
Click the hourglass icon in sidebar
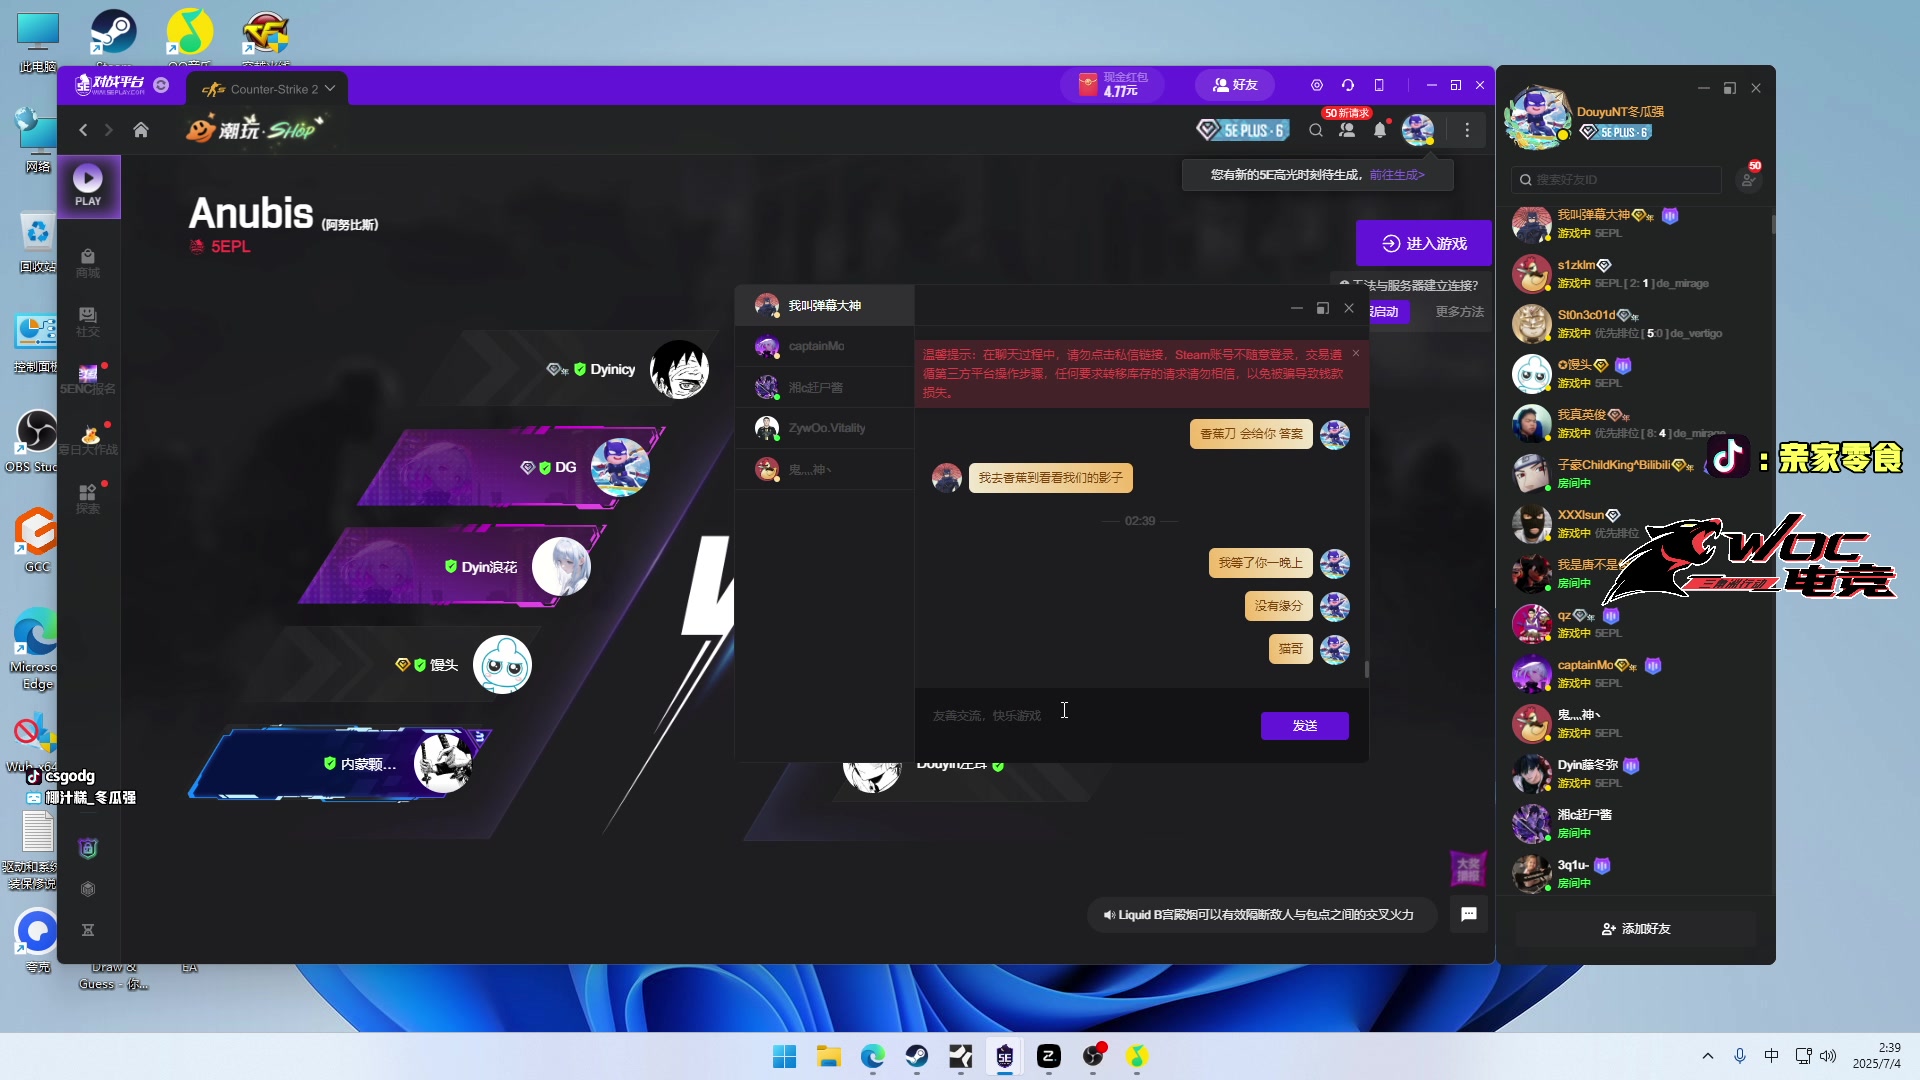coord(88,930)
